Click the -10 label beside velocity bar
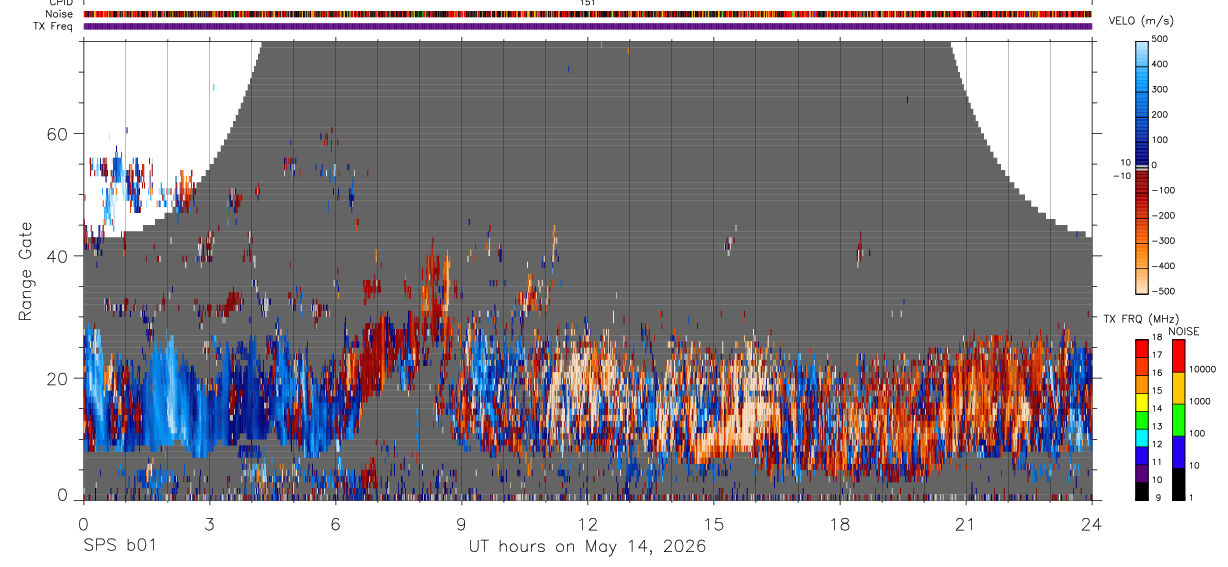The width and height of the screenshot is (1228, 567). [1124, 175]
